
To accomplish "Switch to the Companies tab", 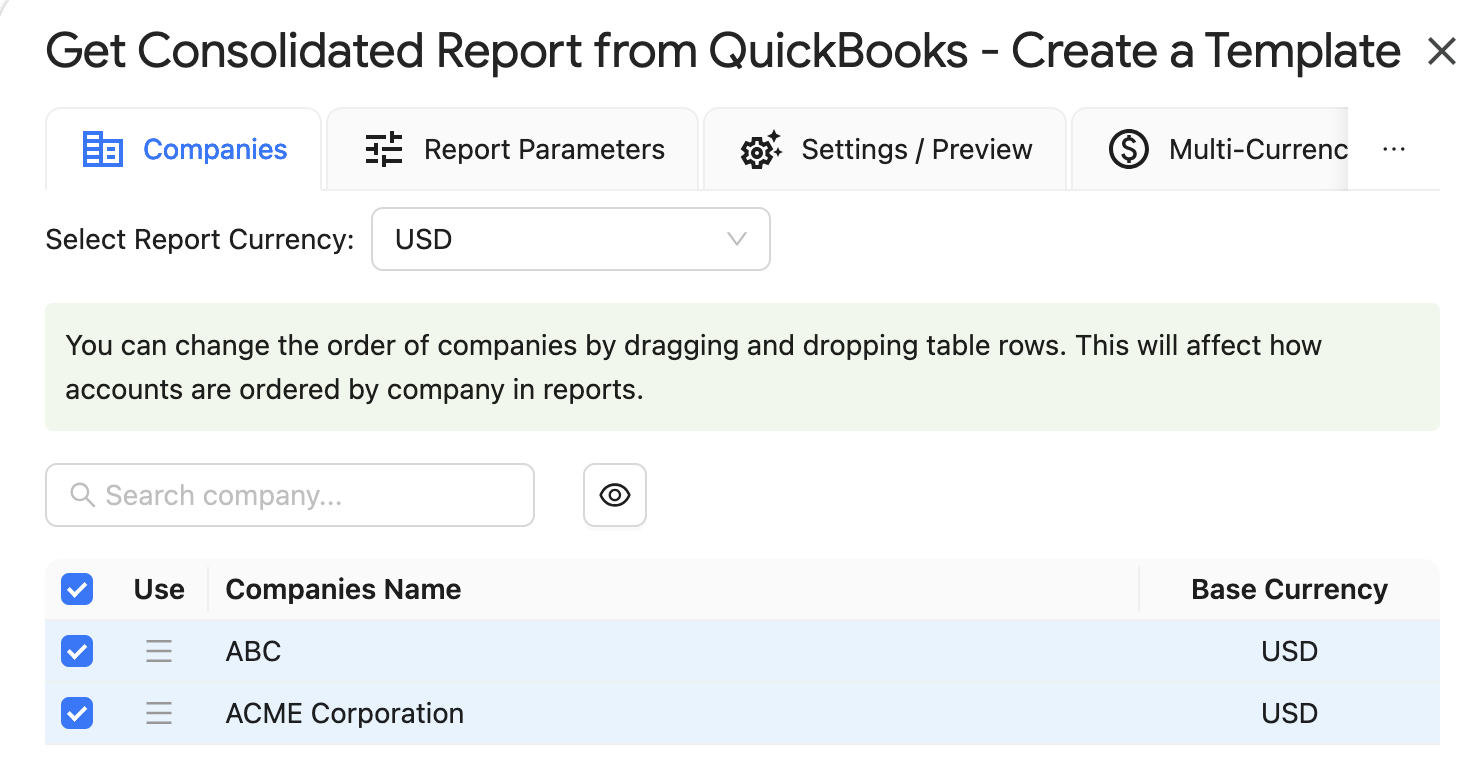I will coord(184,150).
